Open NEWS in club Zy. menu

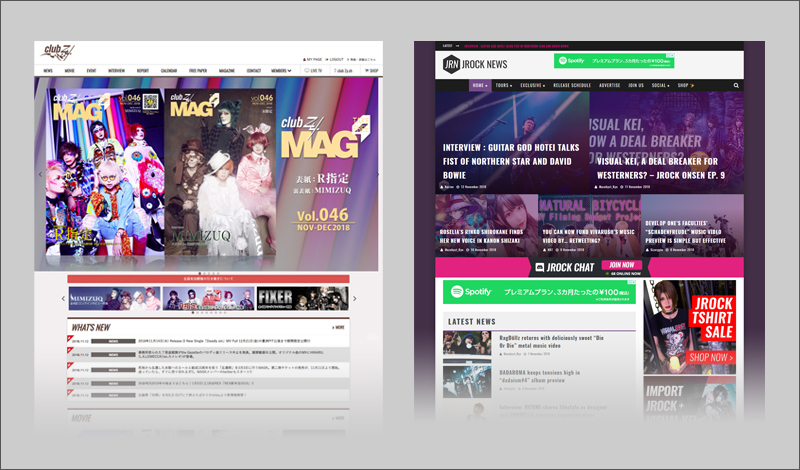(x=48, y=70)
